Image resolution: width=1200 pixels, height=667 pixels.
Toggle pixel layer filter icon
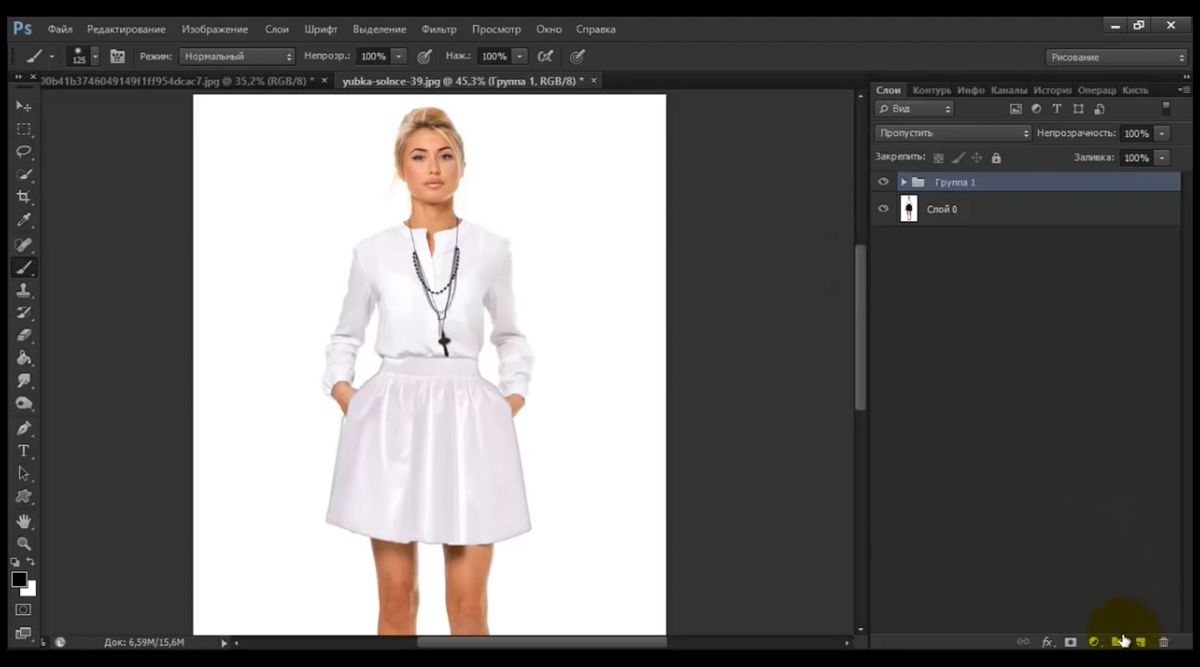pos(1016,109)
